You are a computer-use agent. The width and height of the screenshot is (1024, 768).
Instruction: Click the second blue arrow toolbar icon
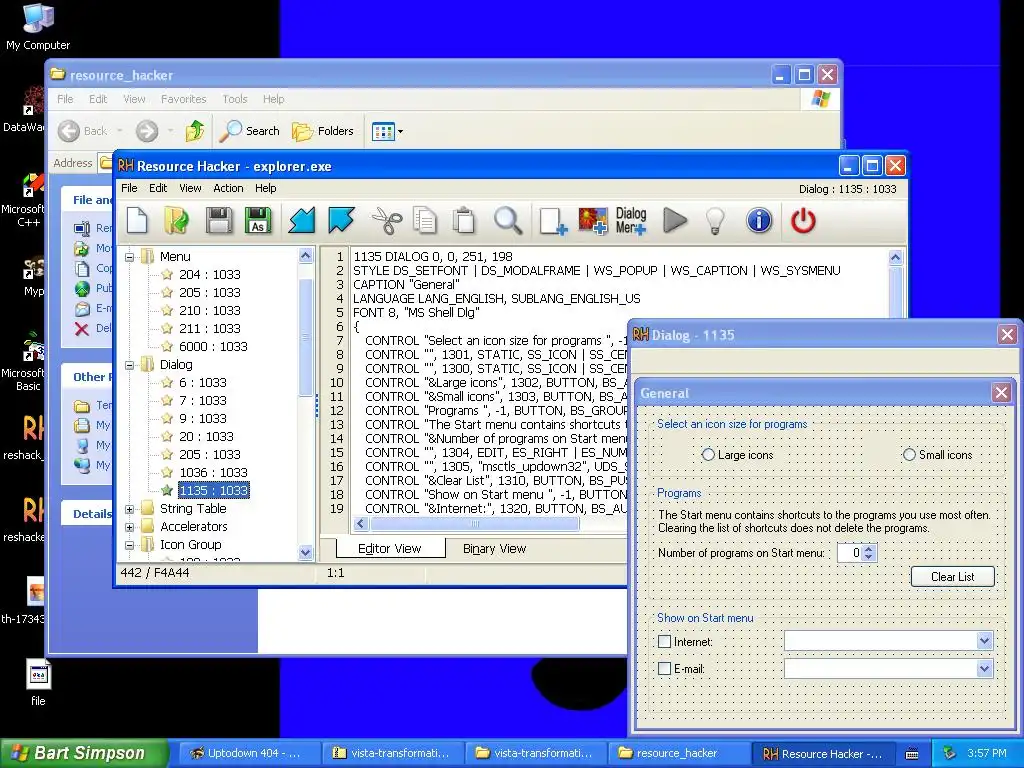[x=341, y=220]
